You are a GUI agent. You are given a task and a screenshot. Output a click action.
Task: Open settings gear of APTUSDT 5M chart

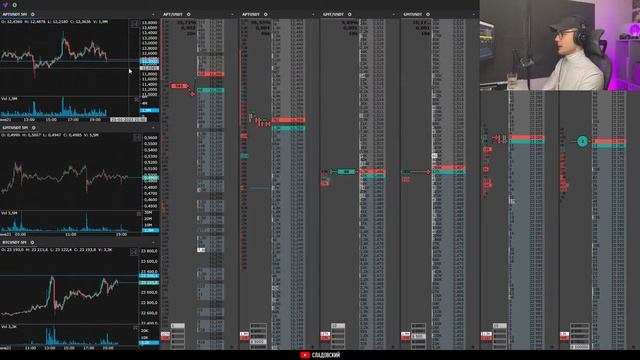[33, 14]
